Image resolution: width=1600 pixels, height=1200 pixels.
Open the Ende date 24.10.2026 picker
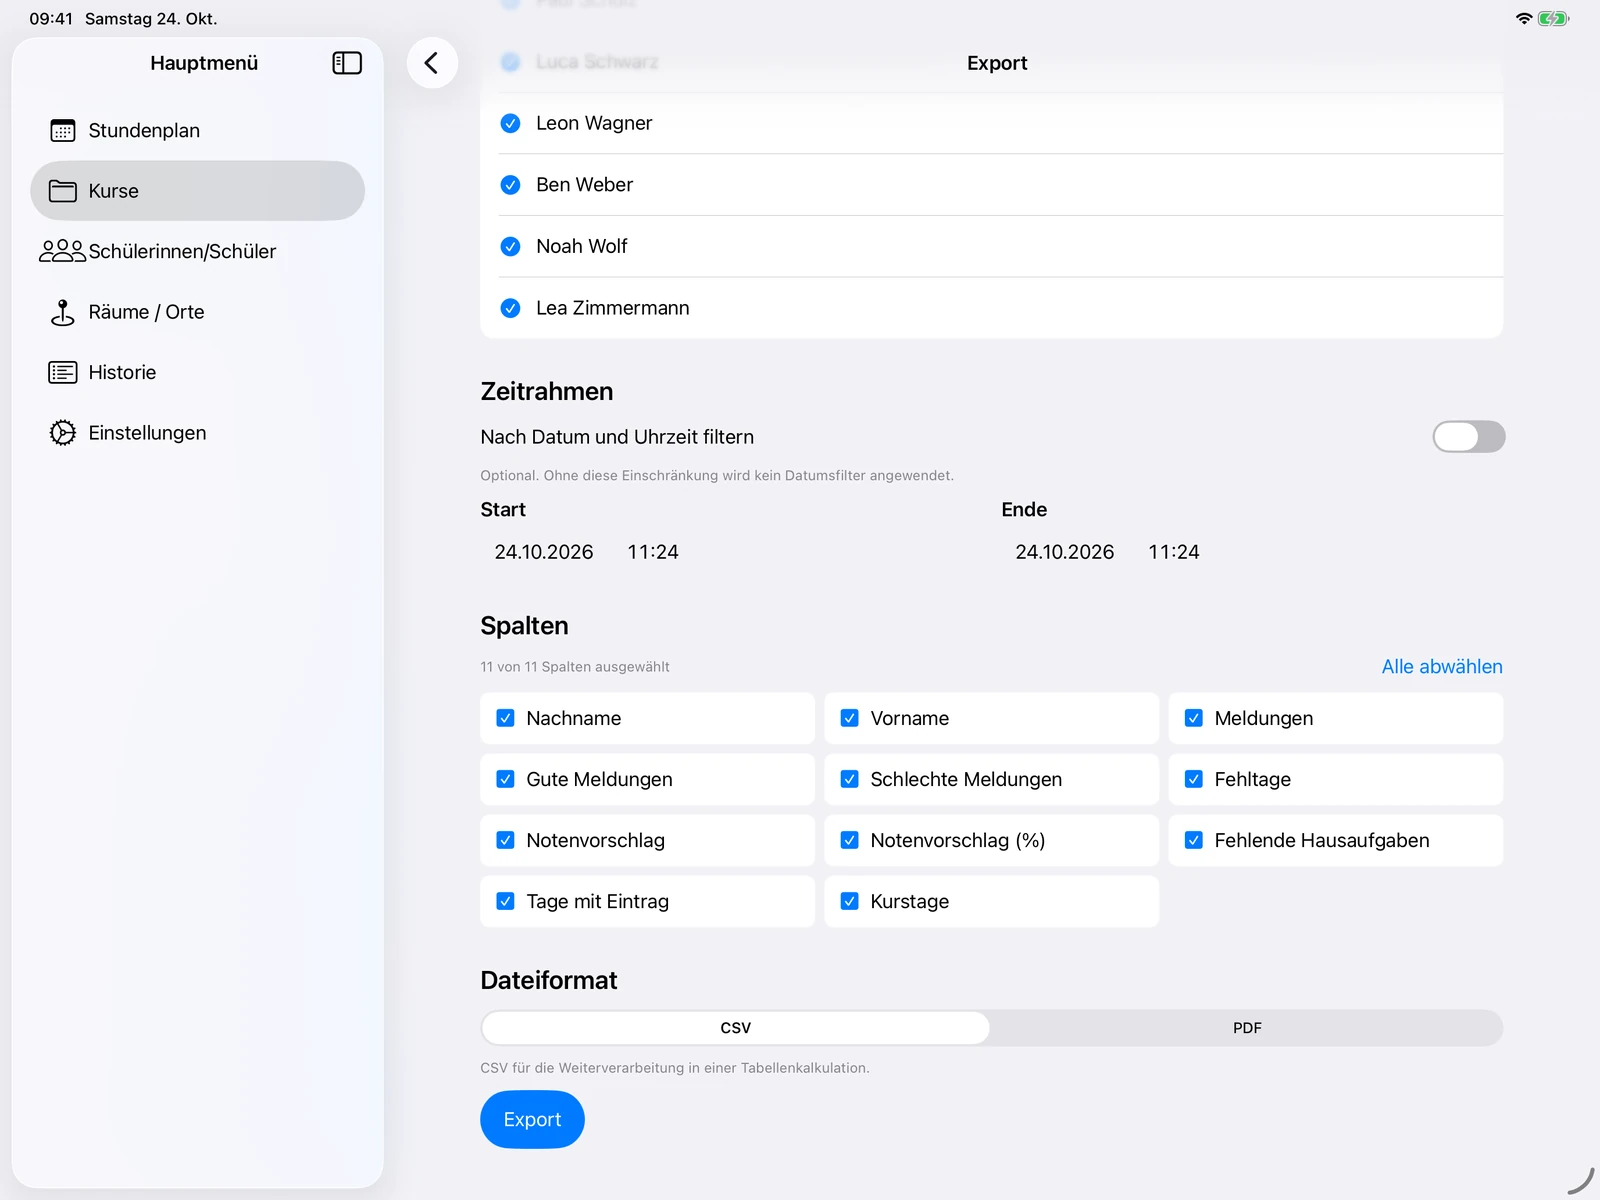coord(1065,552)
